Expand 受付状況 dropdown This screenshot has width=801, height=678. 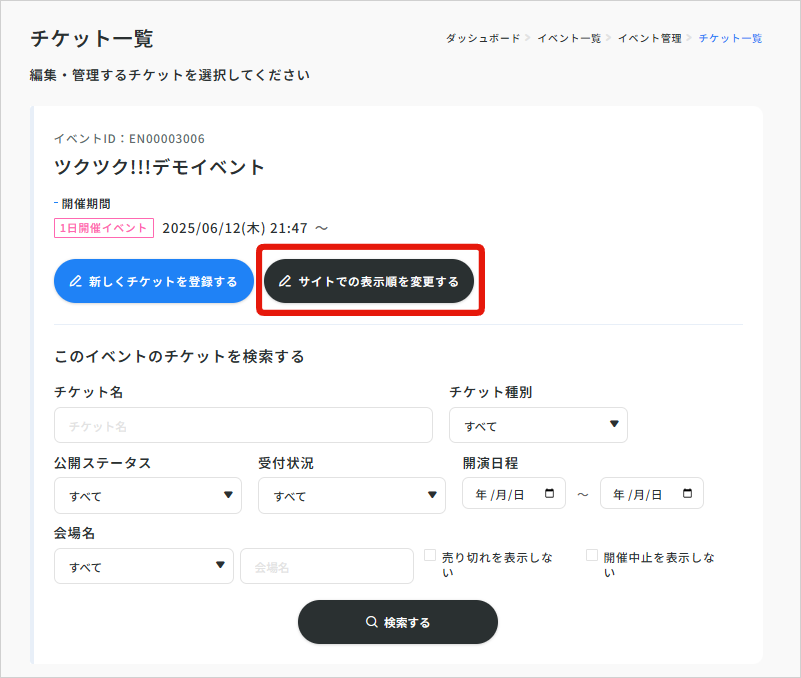(x=351, y=495)
